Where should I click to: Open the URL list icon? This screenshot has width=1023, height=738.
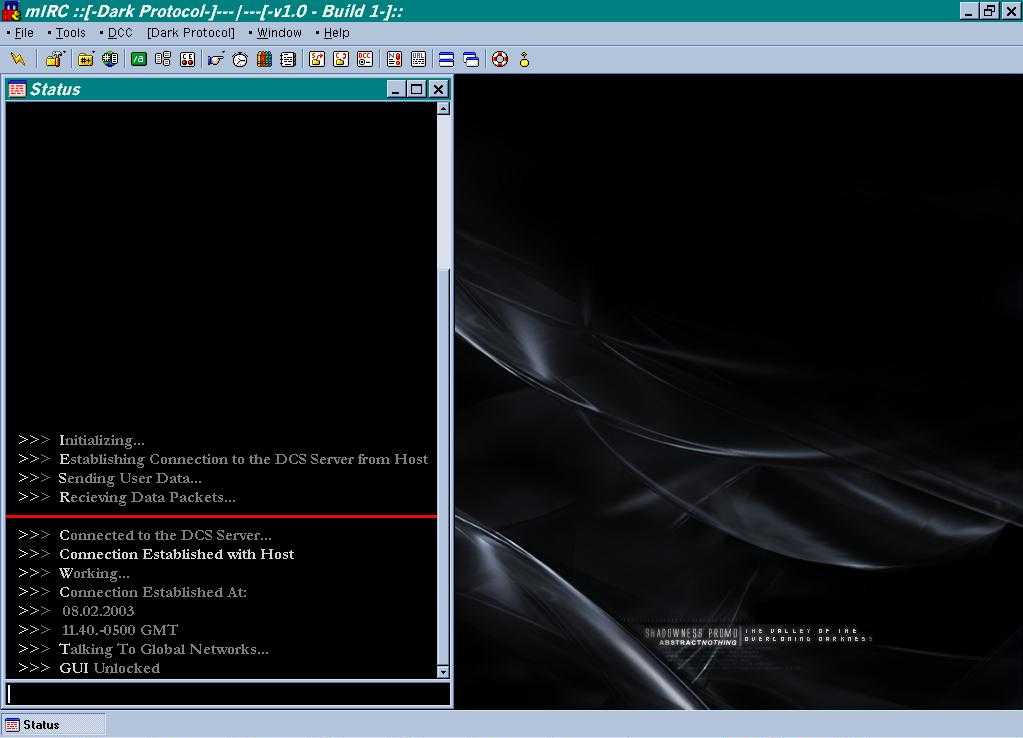pos(420,59)
